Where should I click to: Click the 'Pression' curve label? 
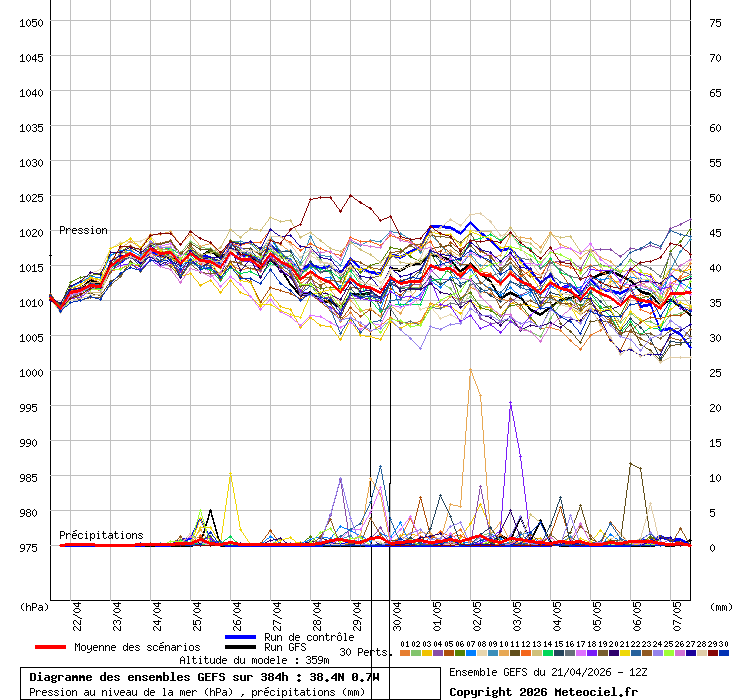point(83,230)
